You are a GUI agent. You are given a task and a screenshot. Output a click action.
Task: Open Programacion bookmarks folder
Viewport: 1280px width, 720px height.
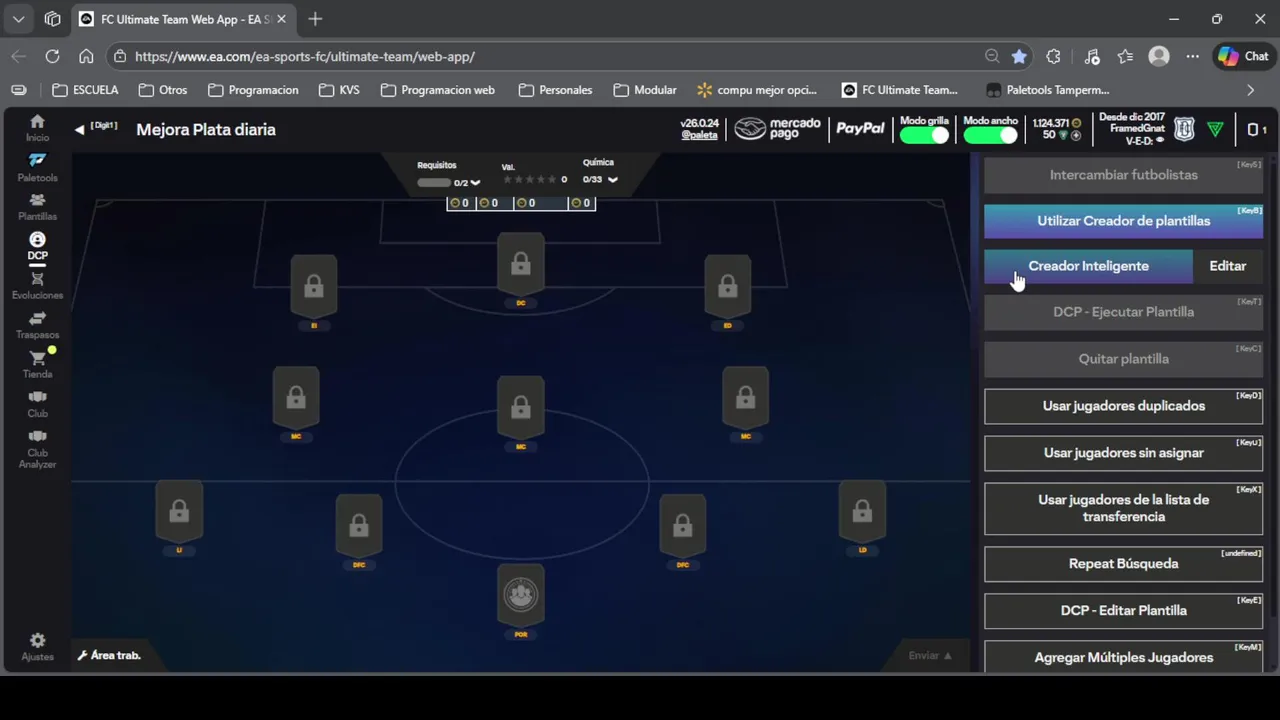pos(253,90)
